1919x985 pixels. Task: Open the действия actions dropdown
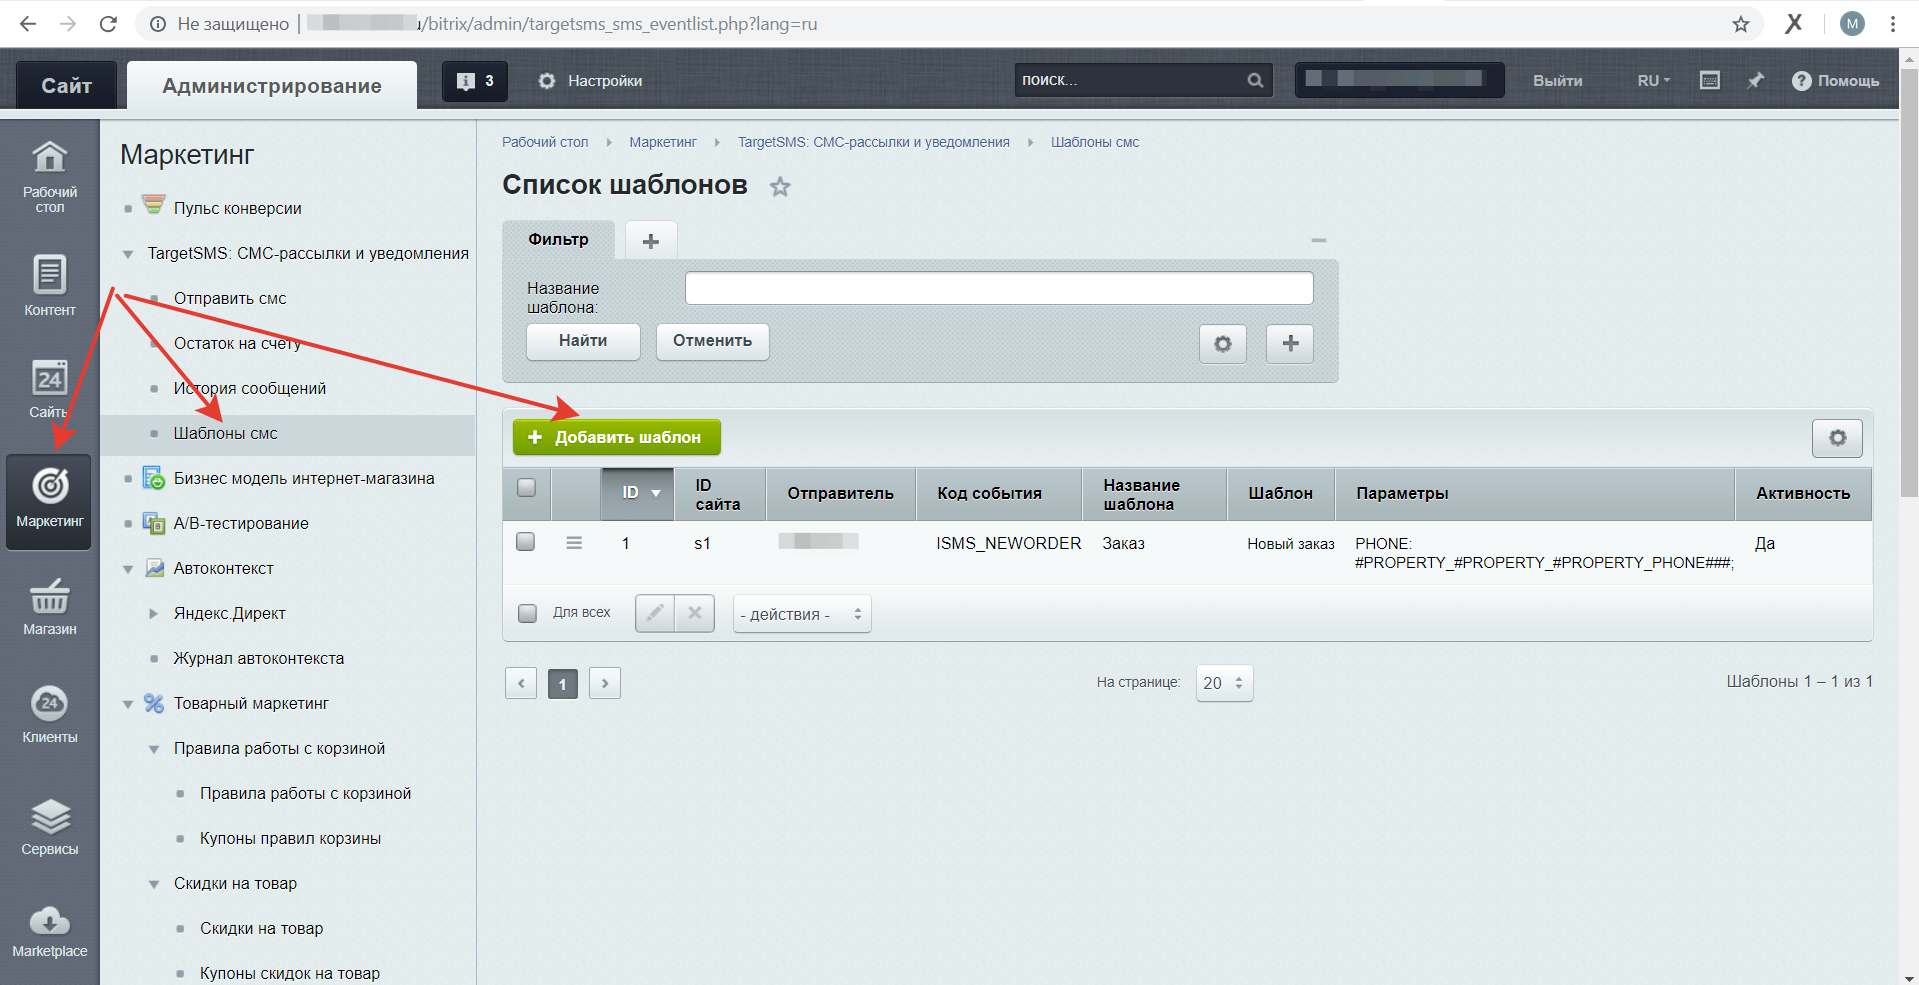coord(802,614)
